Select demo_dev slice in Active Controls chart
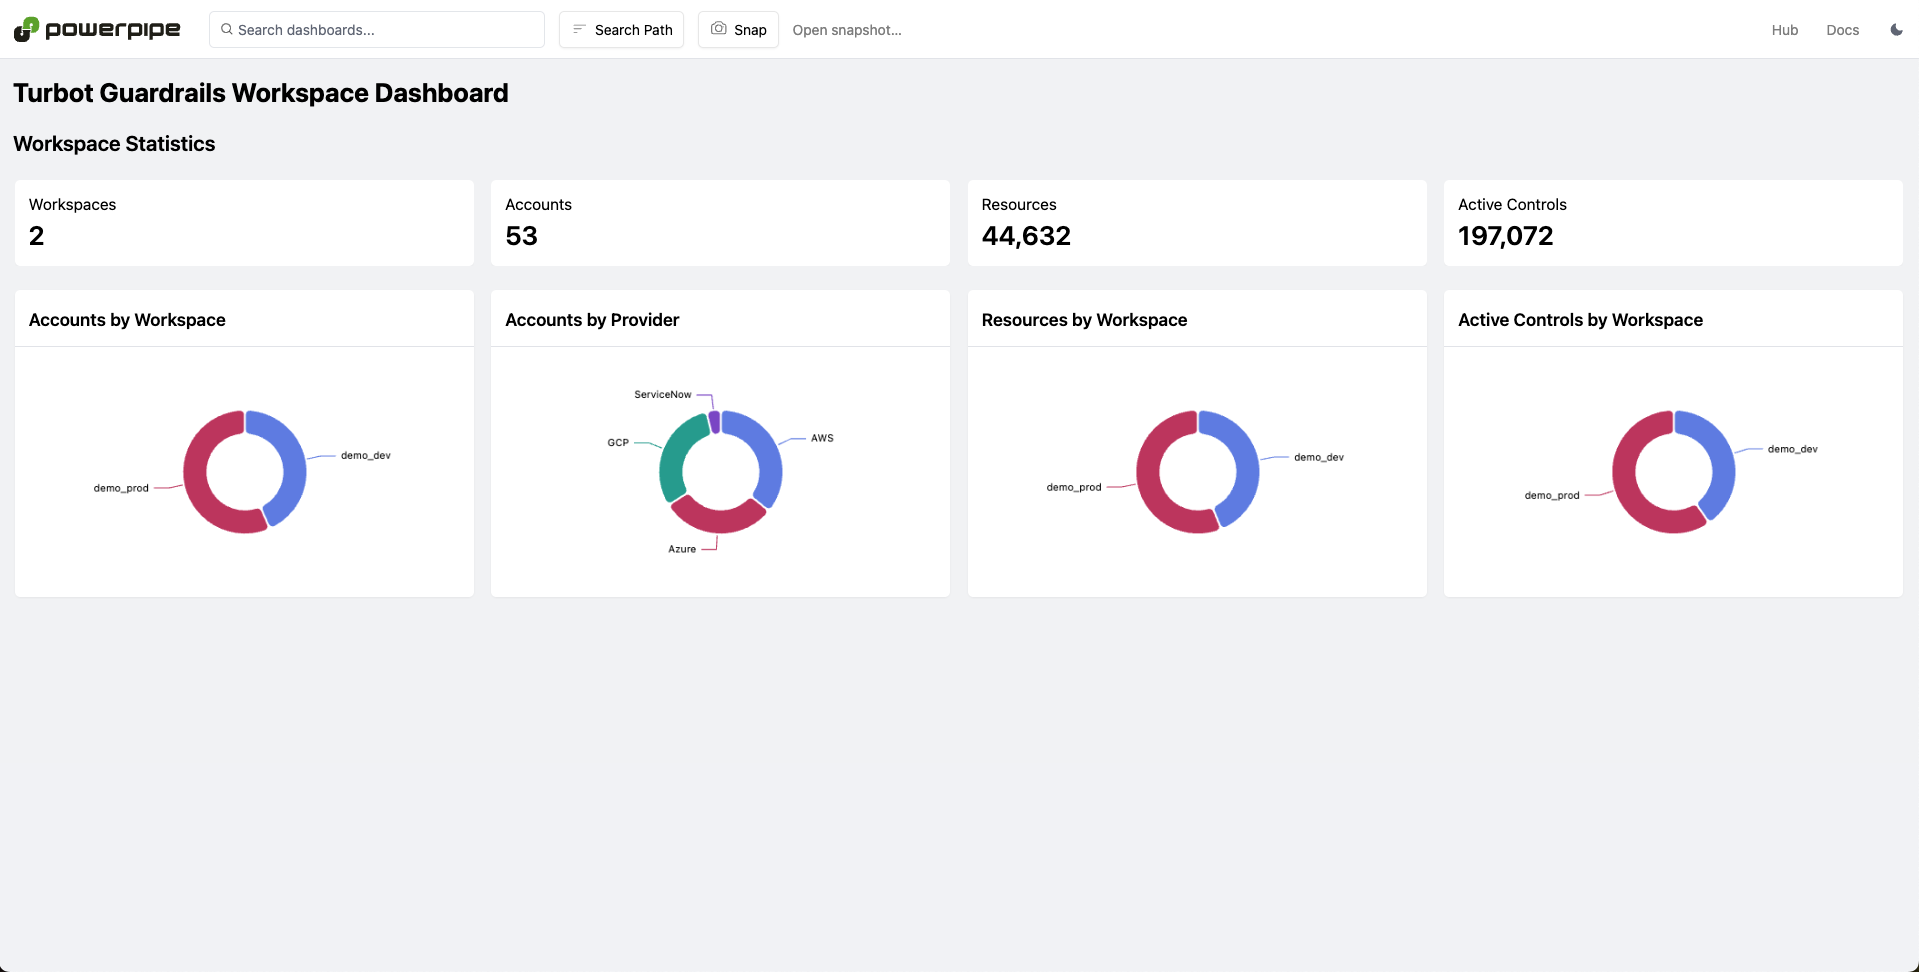The image size is (1919, 972). click(x=1721, y=460)
